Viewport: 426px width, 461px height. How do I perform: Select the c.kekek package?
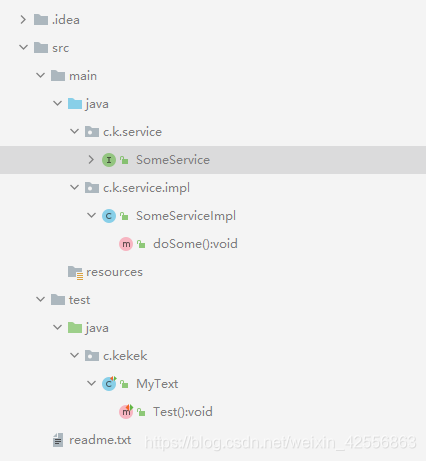[x=125, y=356]
